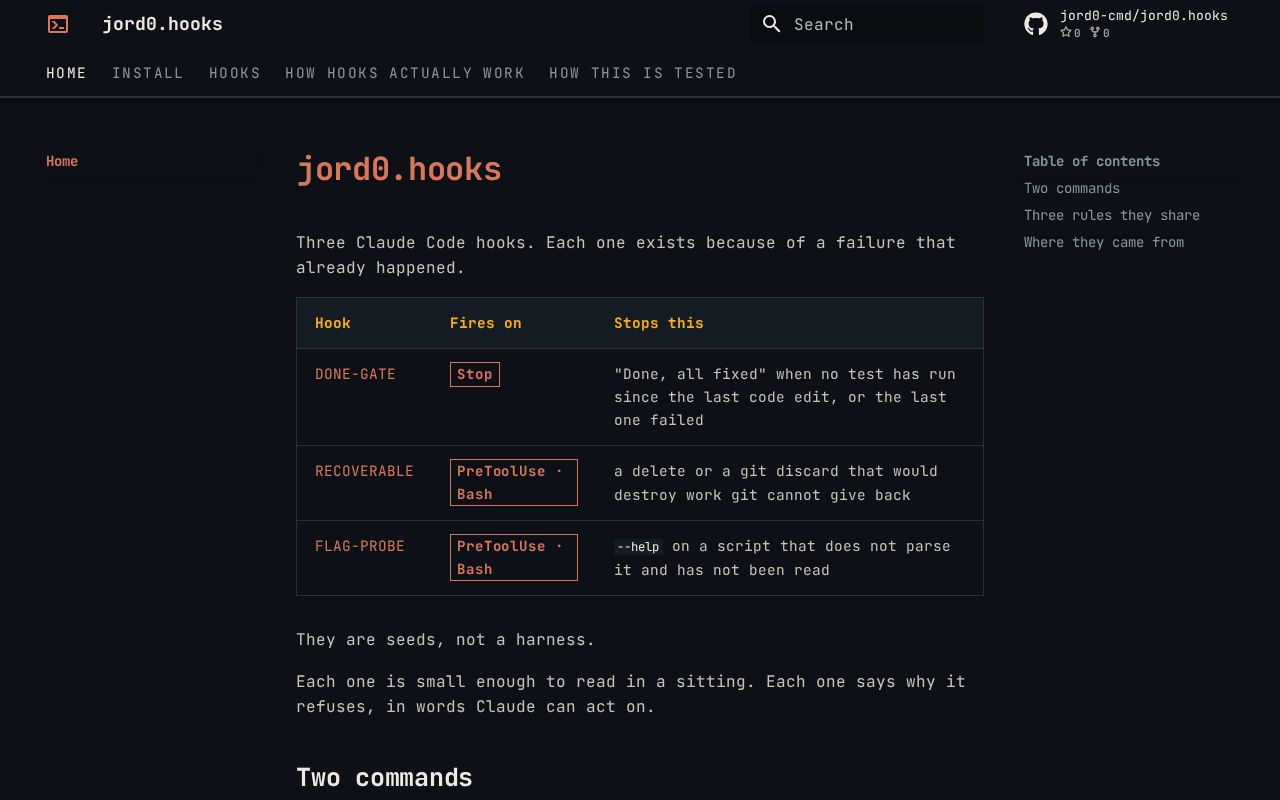Focus the Search input field
The height and width of the screenshot is (800, 1280).
(x=867, y=24)
